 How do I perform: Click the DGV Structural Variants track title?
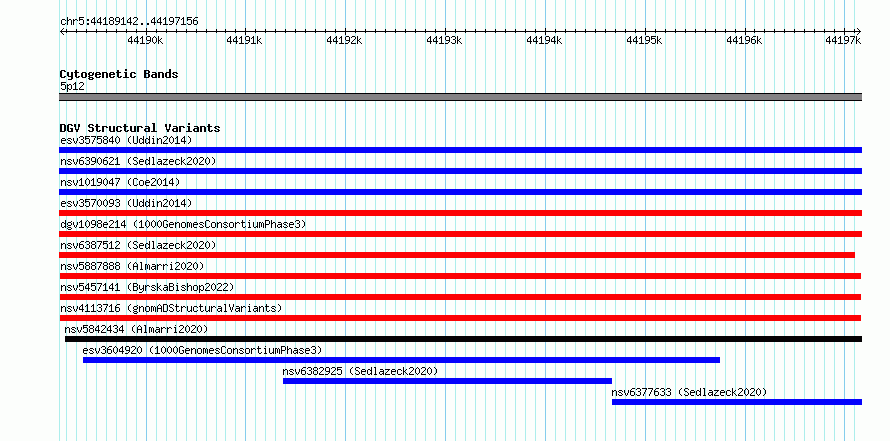(140, 128)
